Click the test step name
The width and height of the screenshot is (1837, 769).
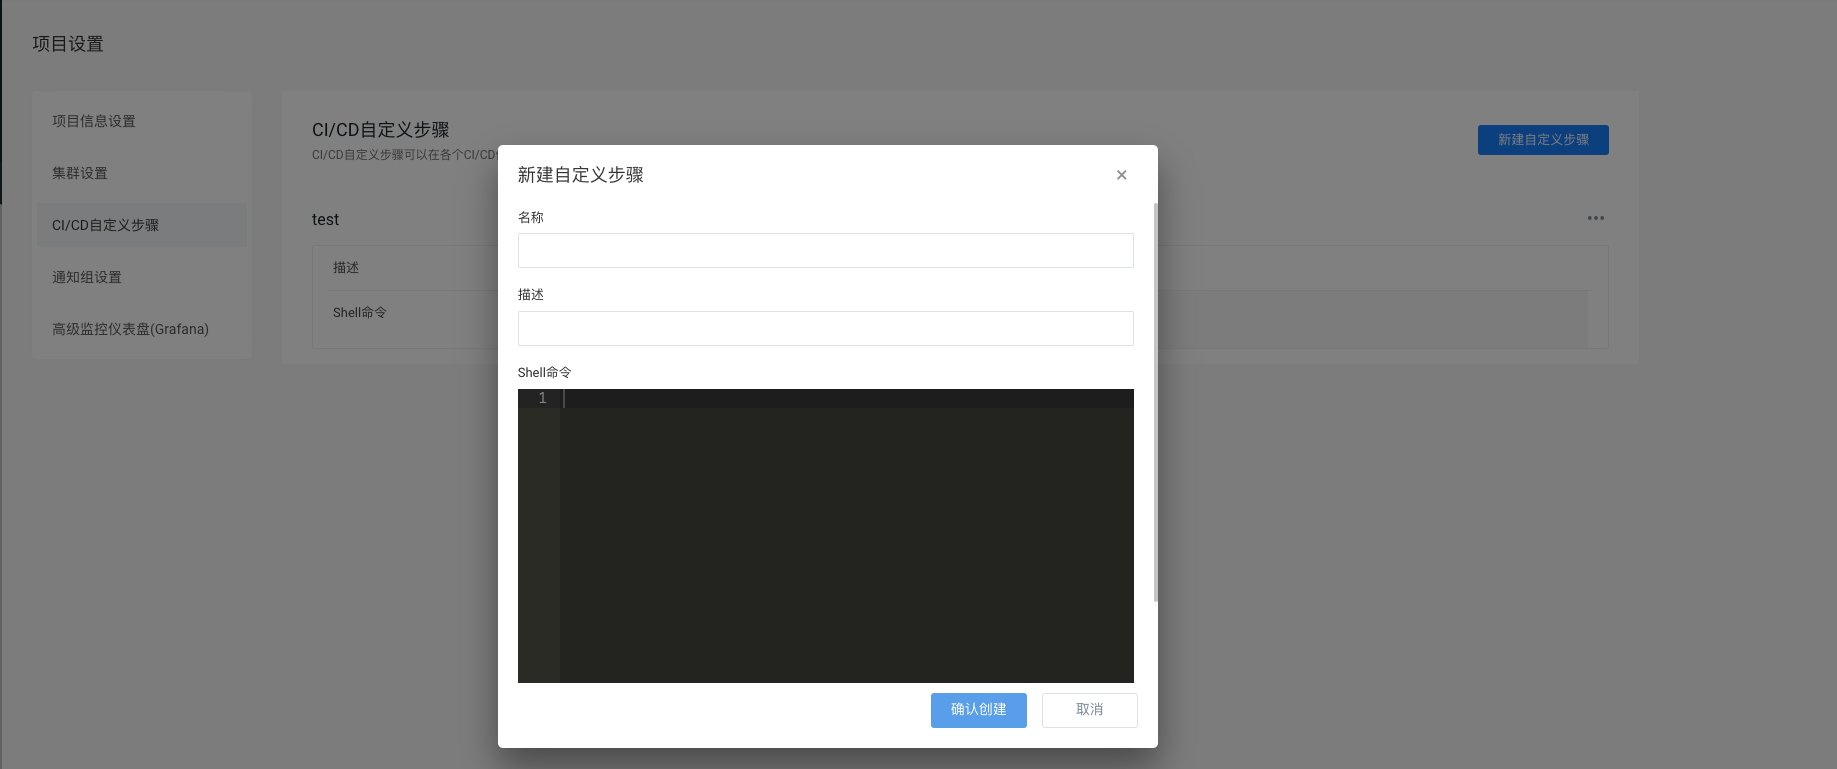tap(325, 220)
